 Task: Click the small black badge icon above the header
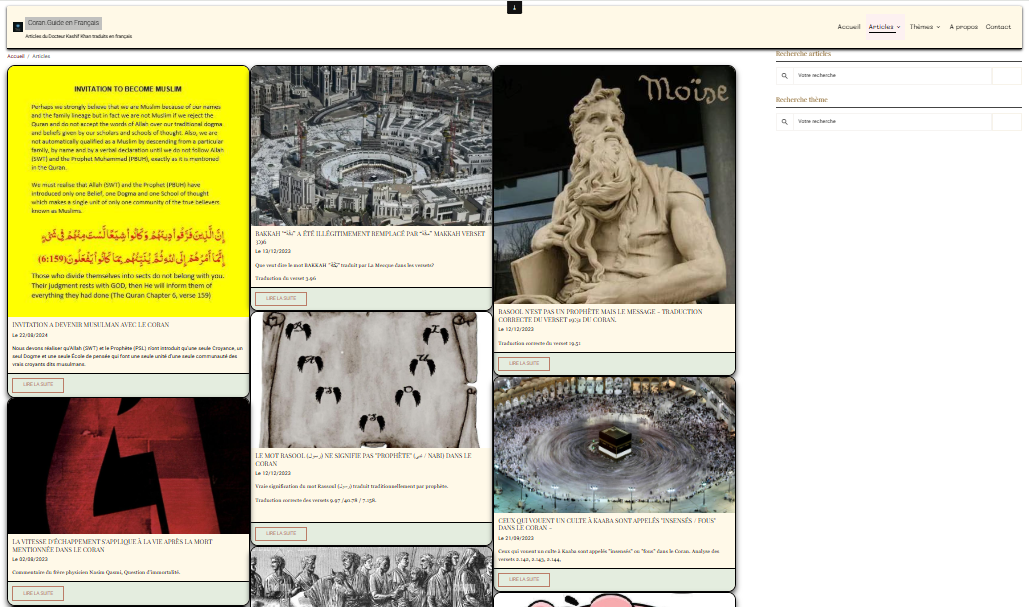514,7
